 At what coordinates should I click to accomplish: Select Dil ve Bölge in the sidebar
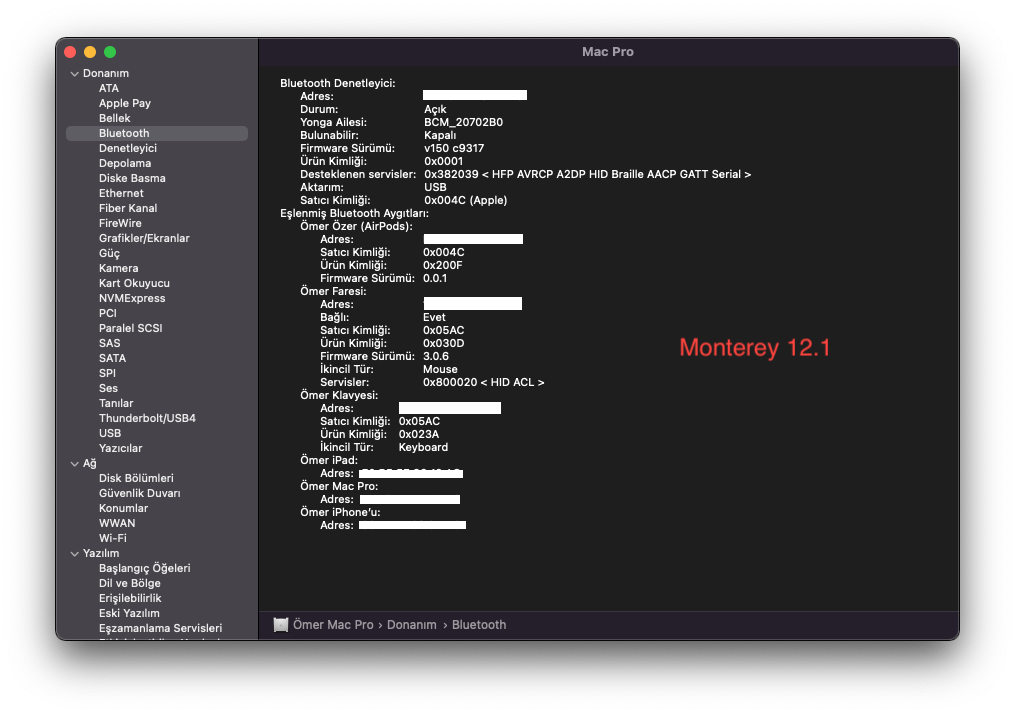tap(129, 583)
